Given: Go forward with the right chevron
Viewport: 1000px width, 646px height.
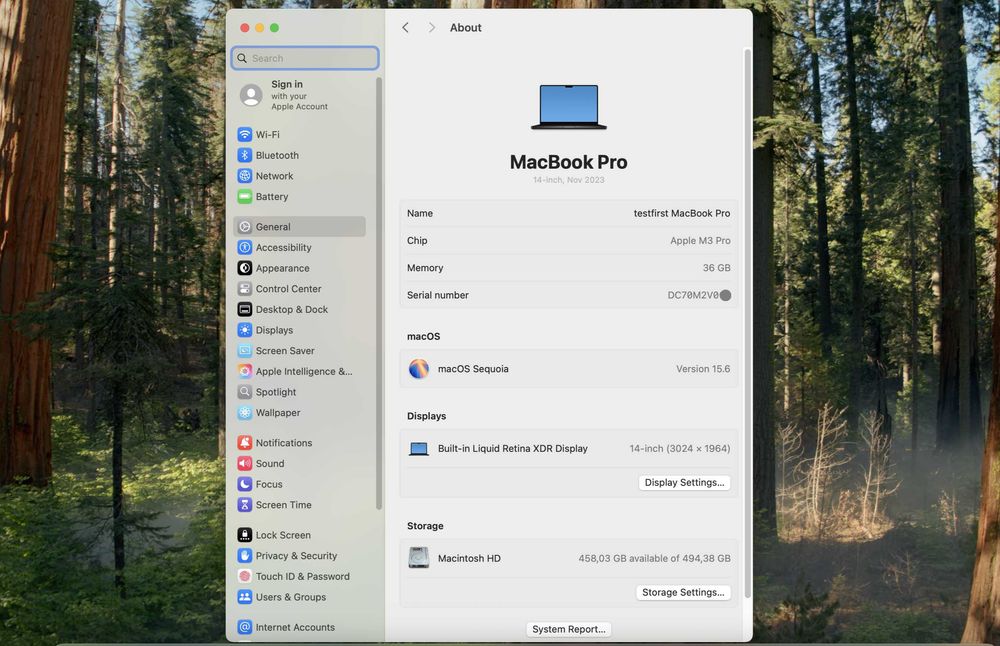Looking at the screenshot, I should 432,27.
